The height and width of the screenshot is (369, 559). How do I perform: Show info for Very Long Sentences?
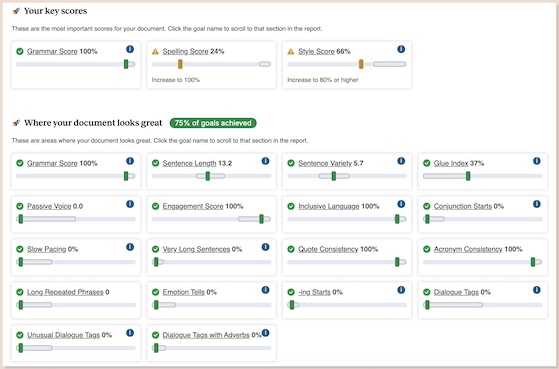tap(266, 247)
